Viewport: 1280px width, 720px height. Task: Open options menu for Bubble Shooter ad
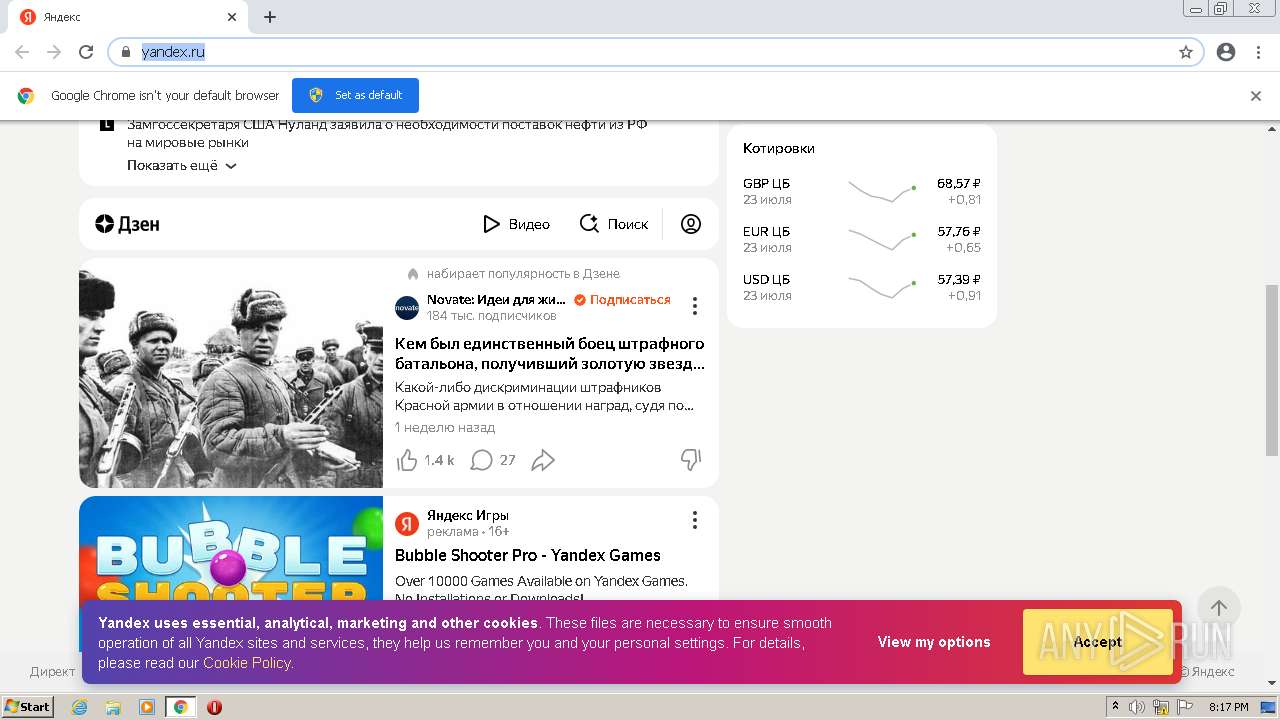pyautogui.click(x=695, y=520)
